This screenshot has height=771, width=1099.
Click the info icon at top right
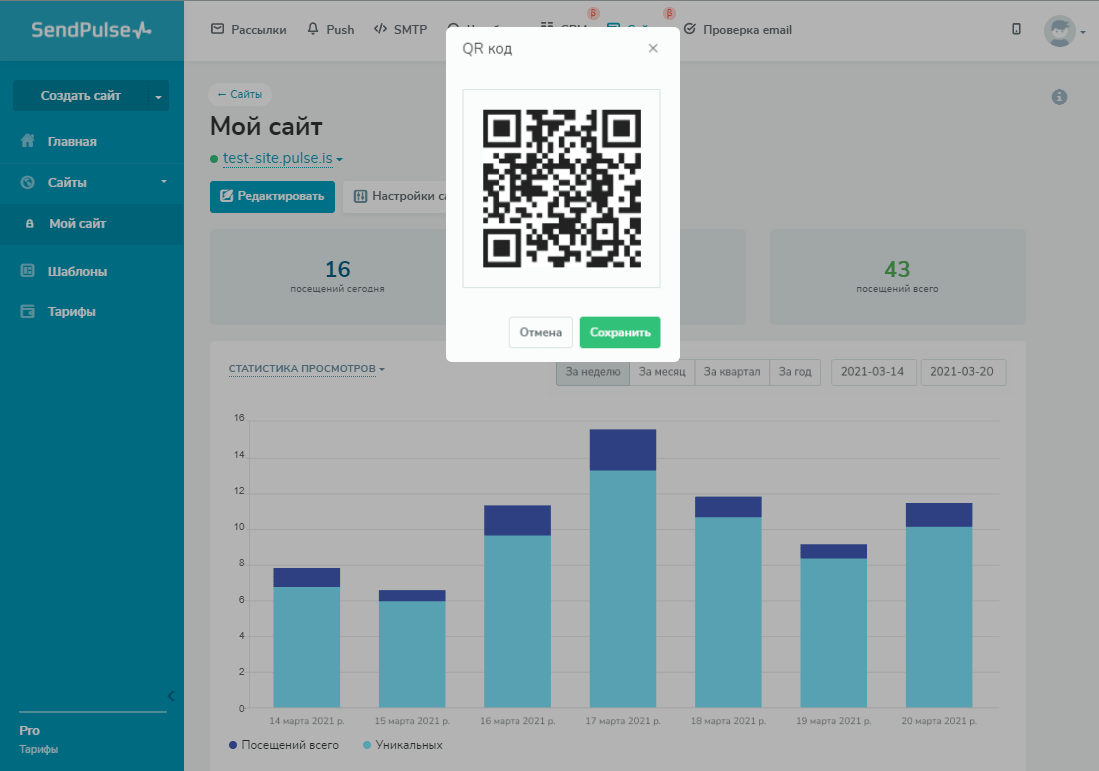pyautogui.click(x=1059, y=97)
